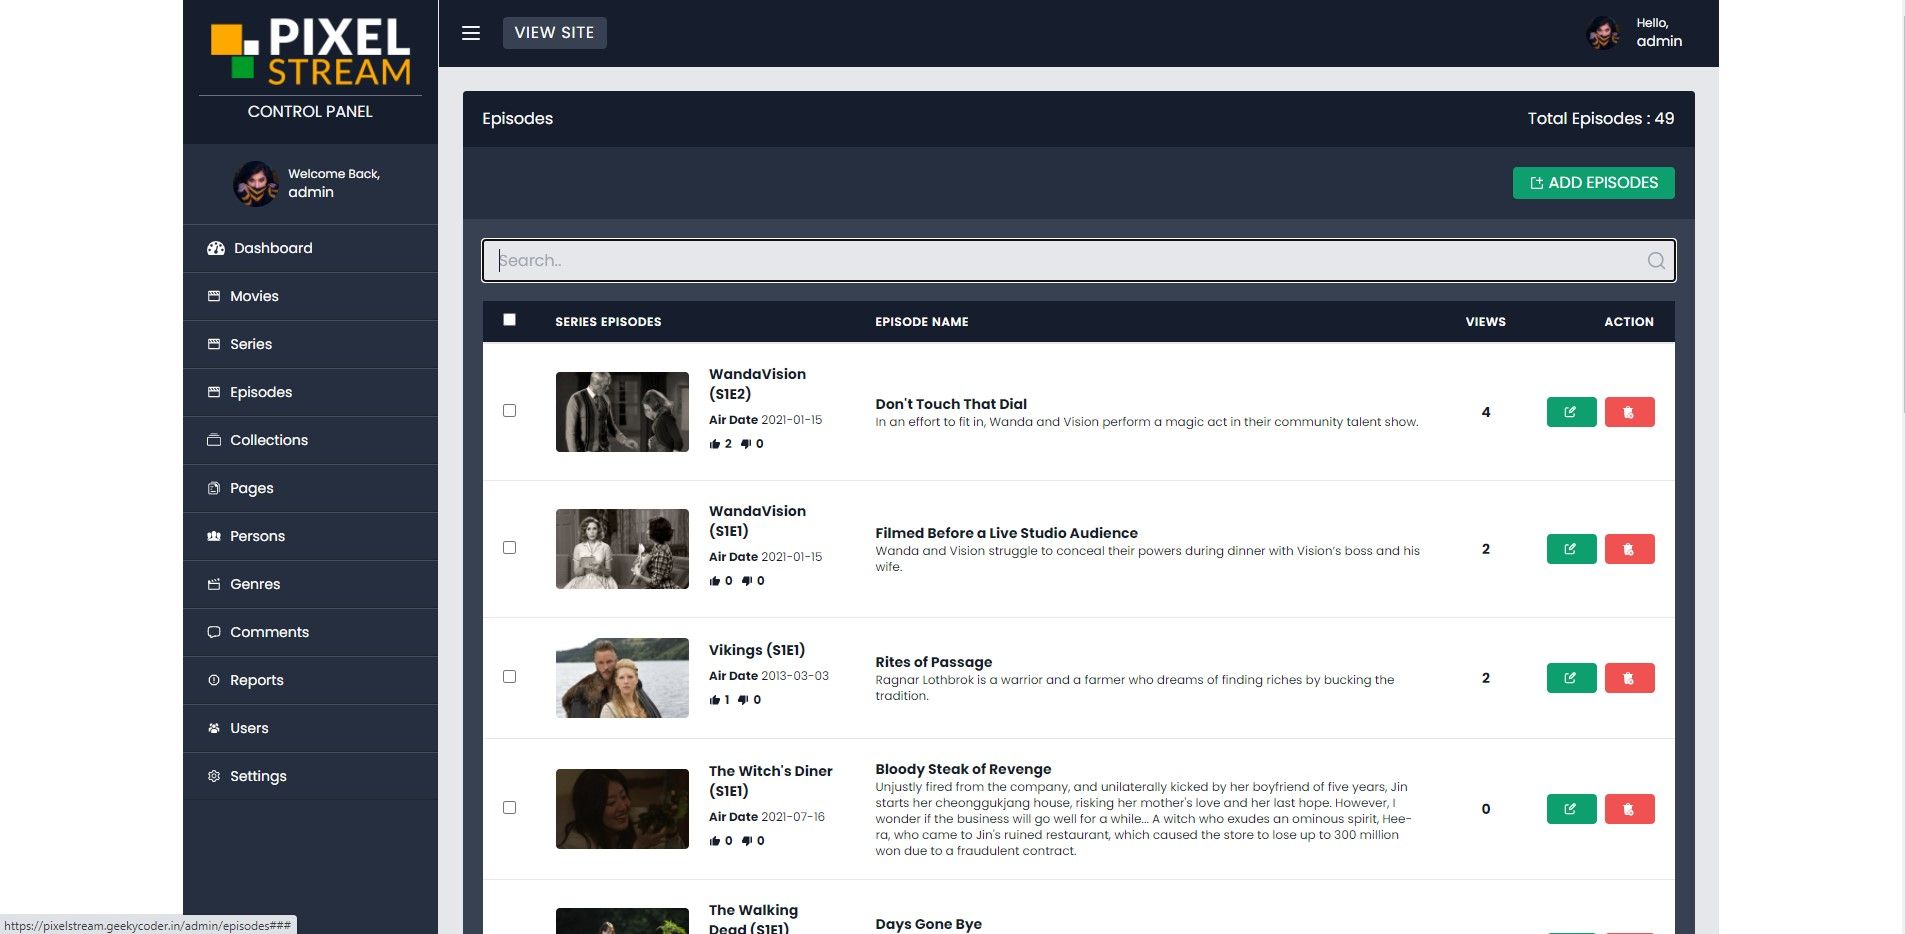Click the search magnifier icon
1905x934 pixels.
pyautogui.click(x=1656, y=261)
